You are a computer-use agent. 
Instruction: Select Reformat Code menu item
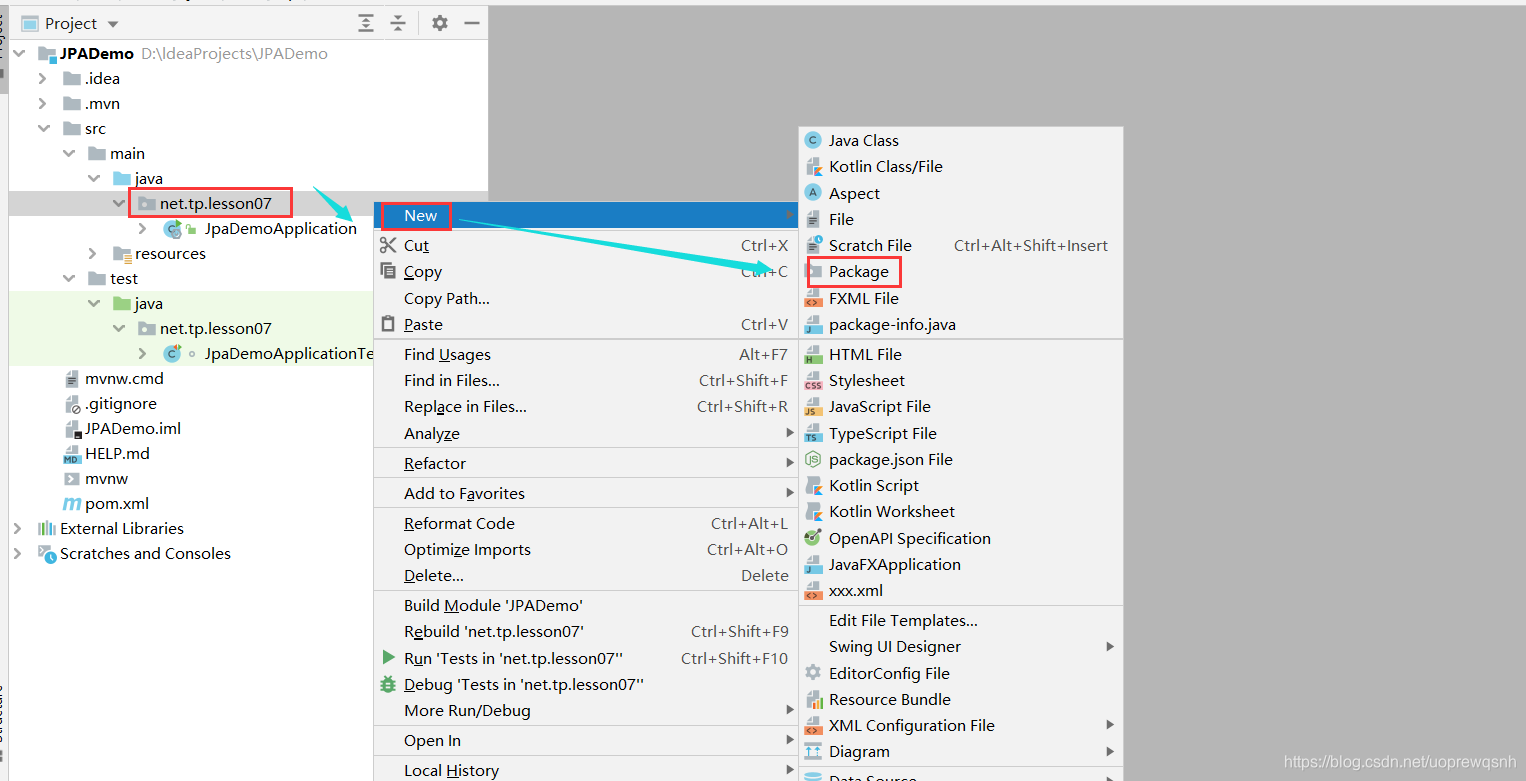pos(586,523)
